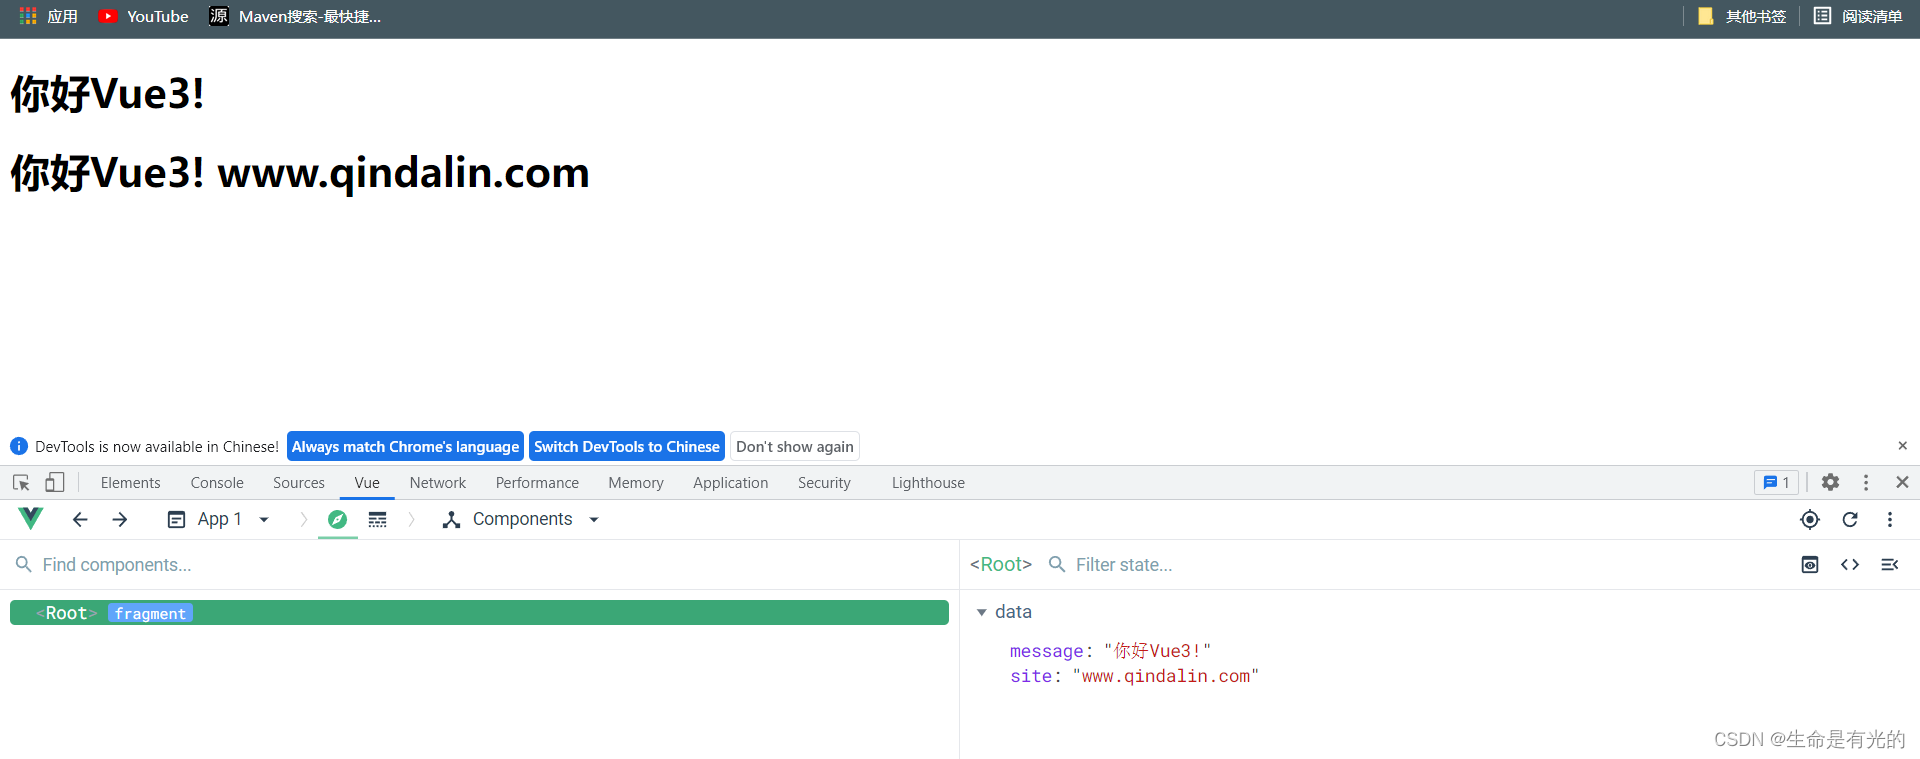Viewport: 1920px width, 759px height.
Task: Open Vue devtools more options menu
Action: point(1890,519)
